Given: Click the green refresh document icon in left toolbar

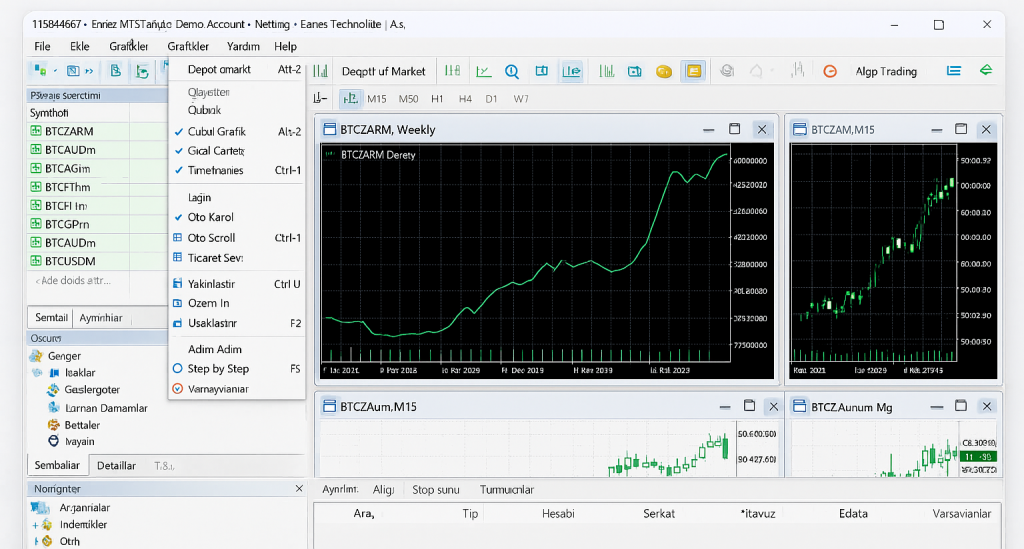Looking at the screenshot, I should (x=142, y=71).
